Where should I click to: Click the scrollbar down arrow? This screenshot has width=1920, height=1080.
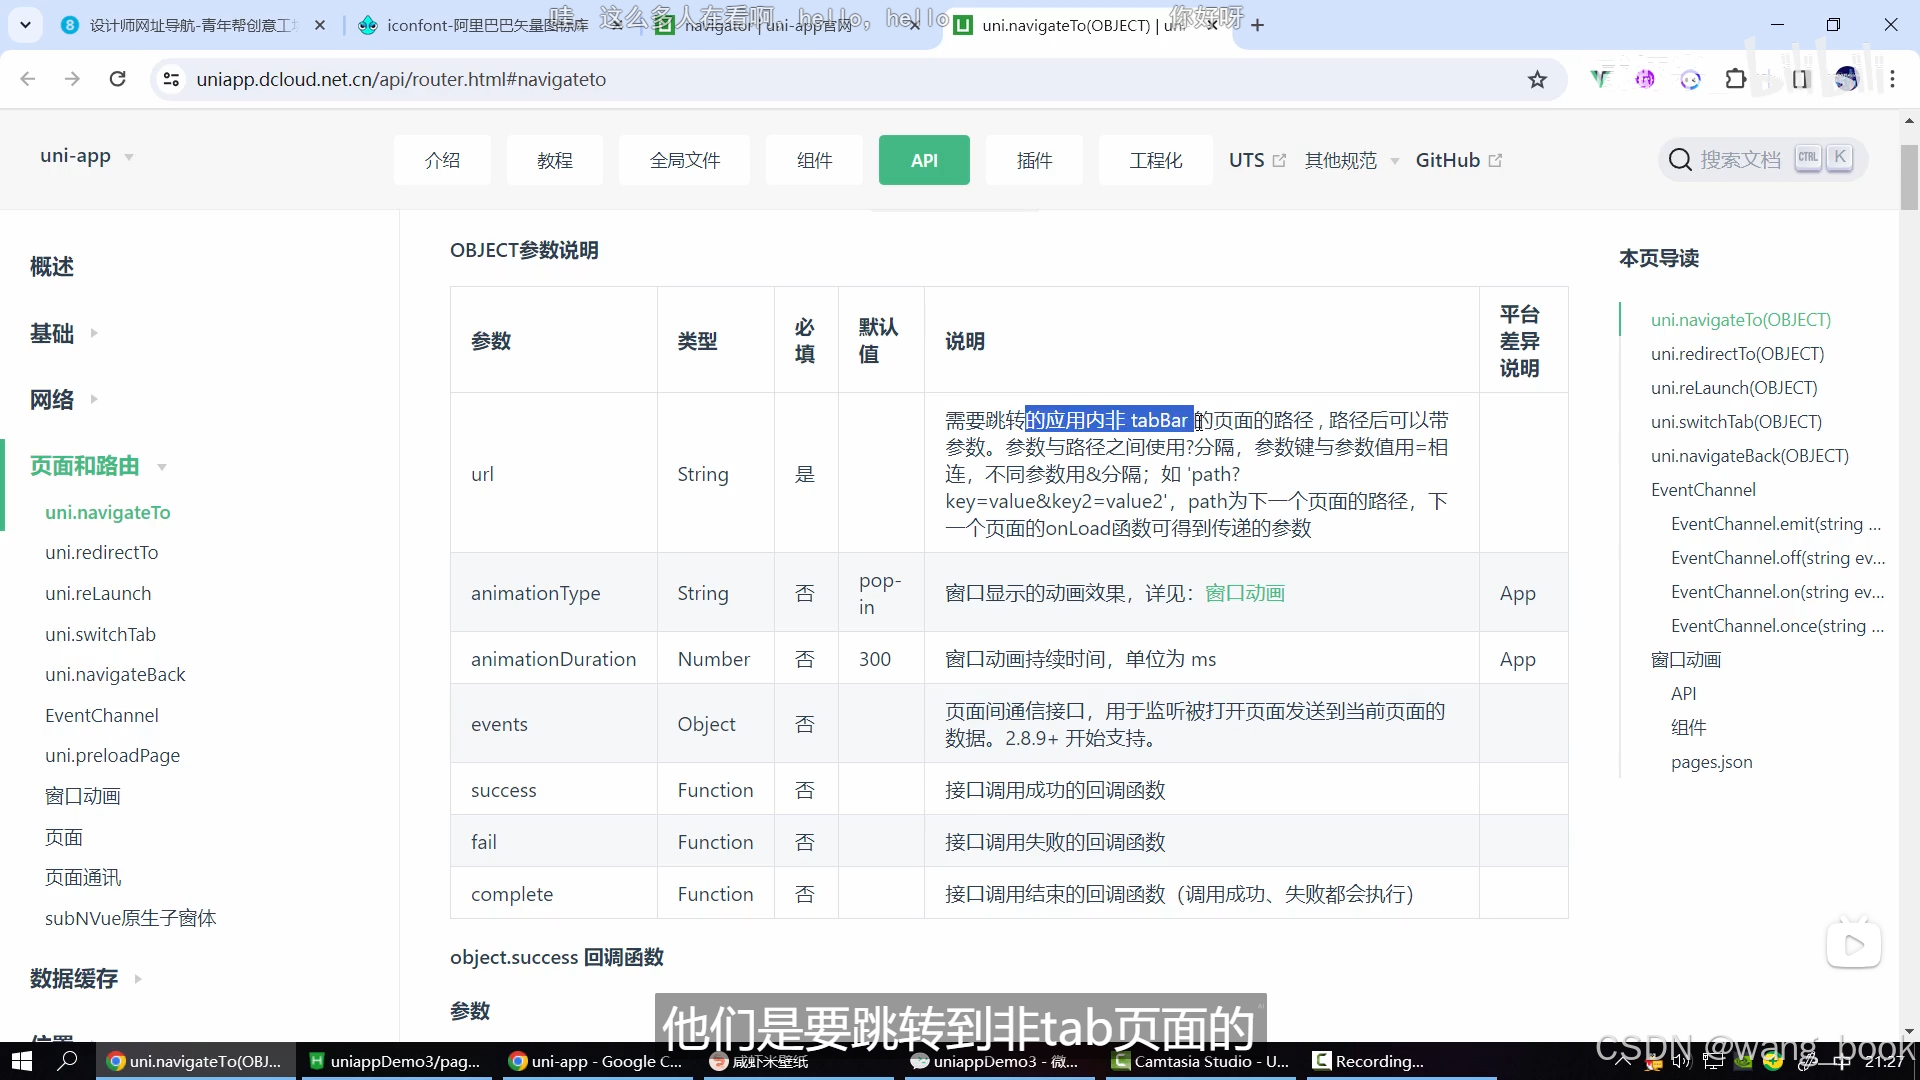pos(1909,1031)
